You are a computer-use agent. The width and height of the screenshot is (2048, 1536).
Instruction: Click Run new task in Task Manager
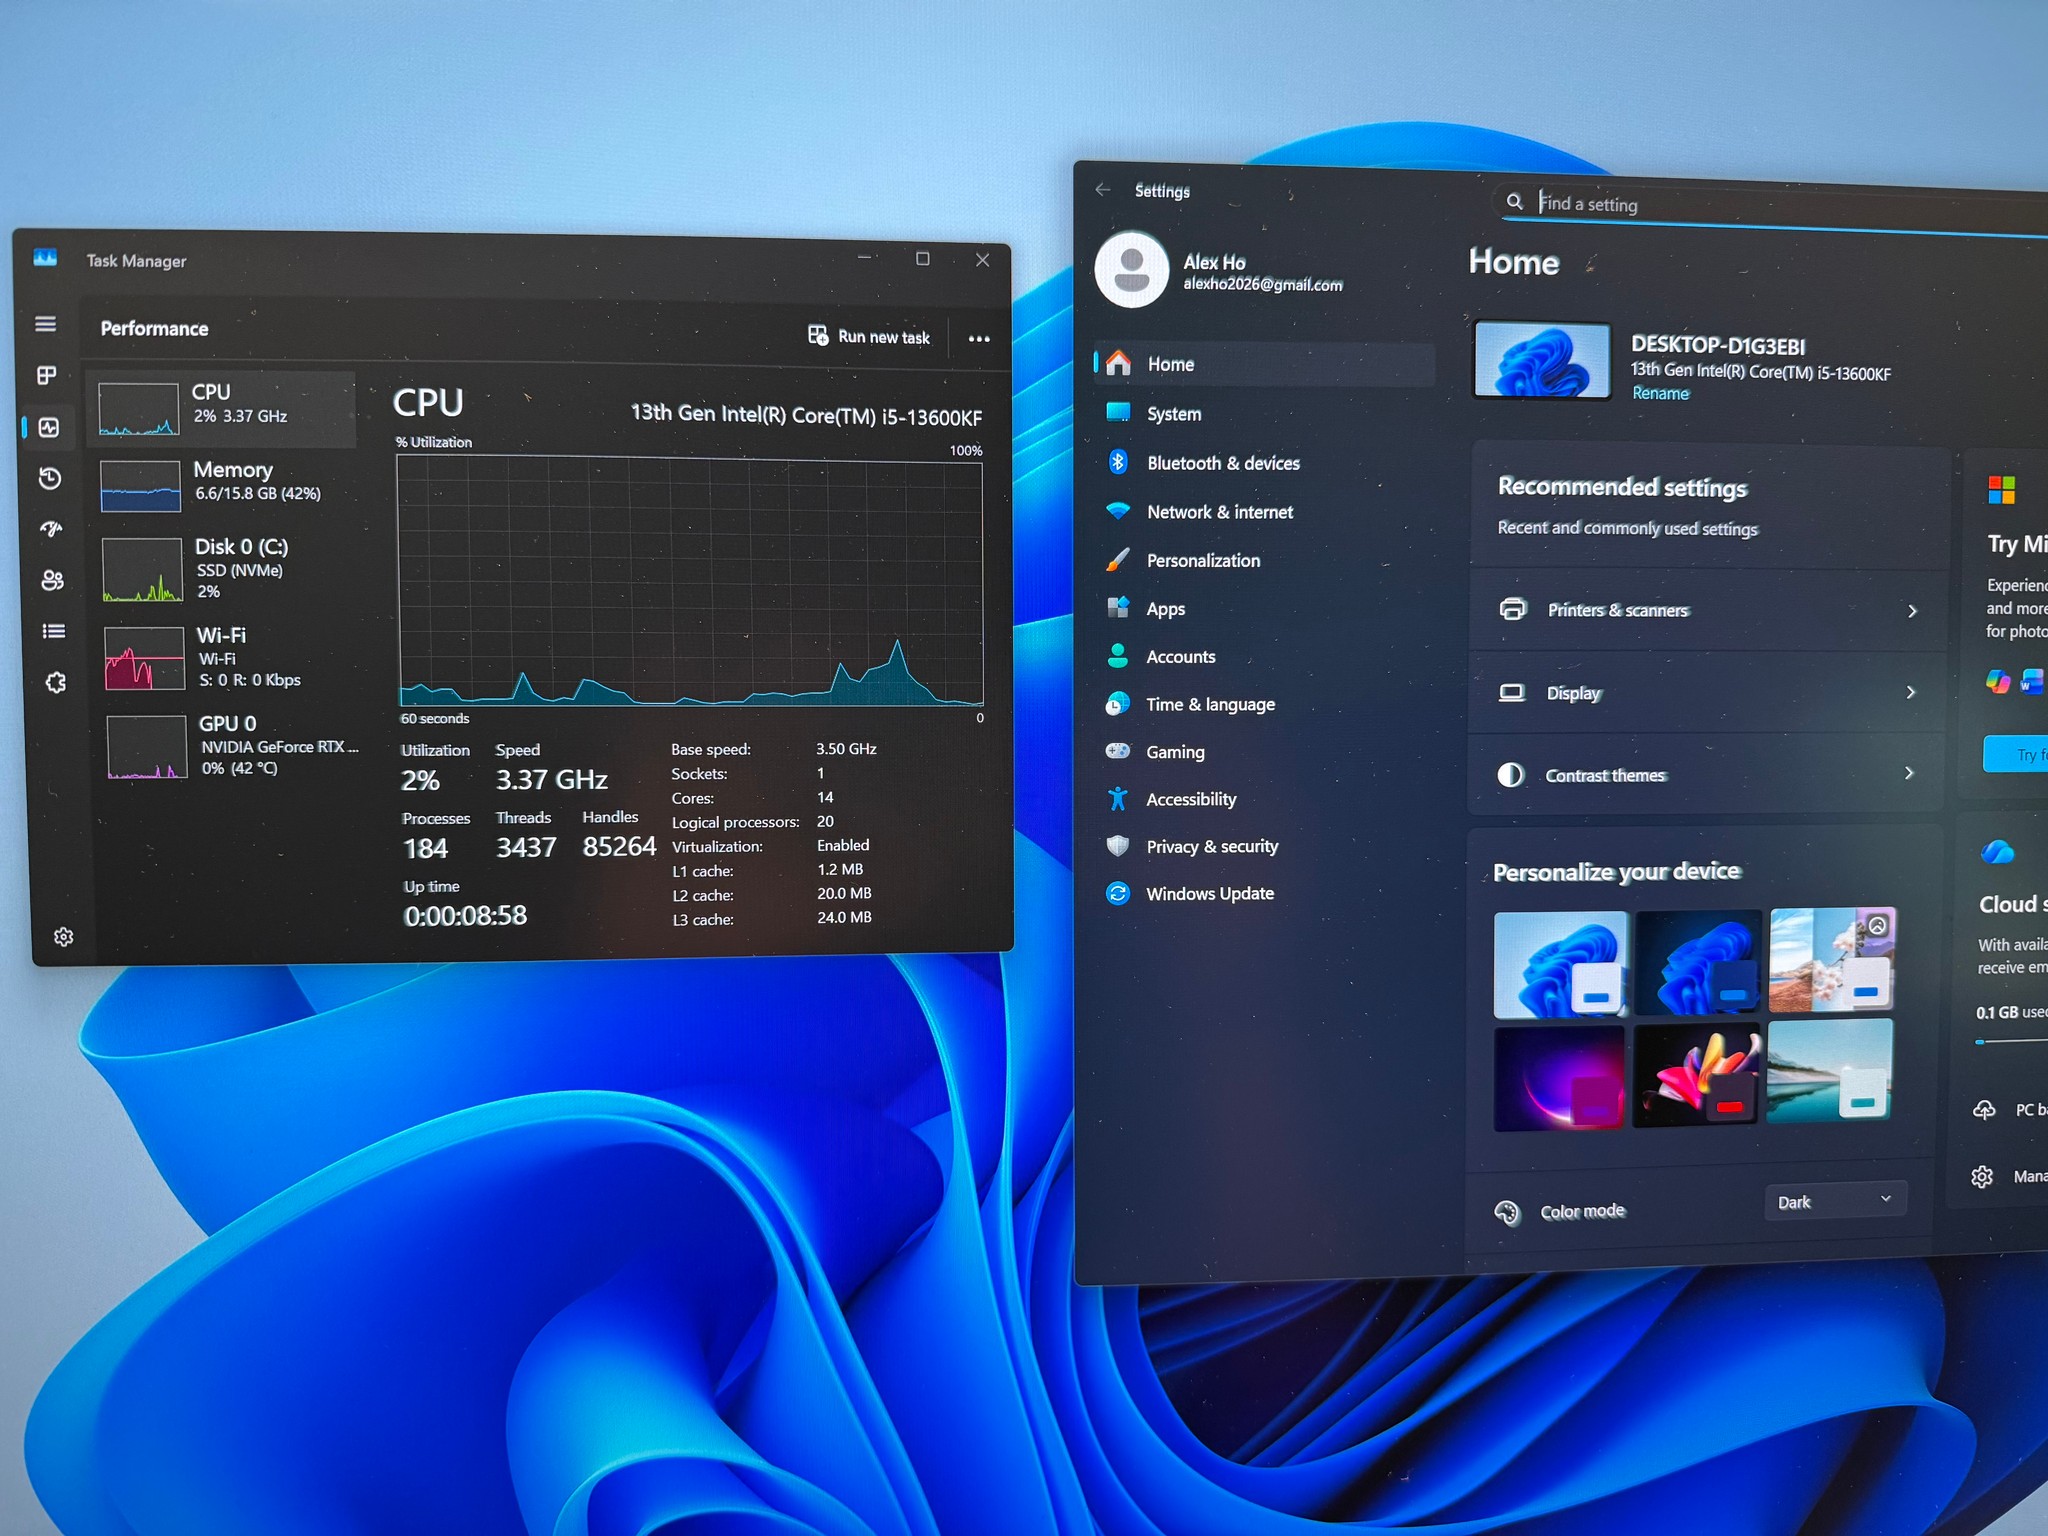tap(869, 336)
